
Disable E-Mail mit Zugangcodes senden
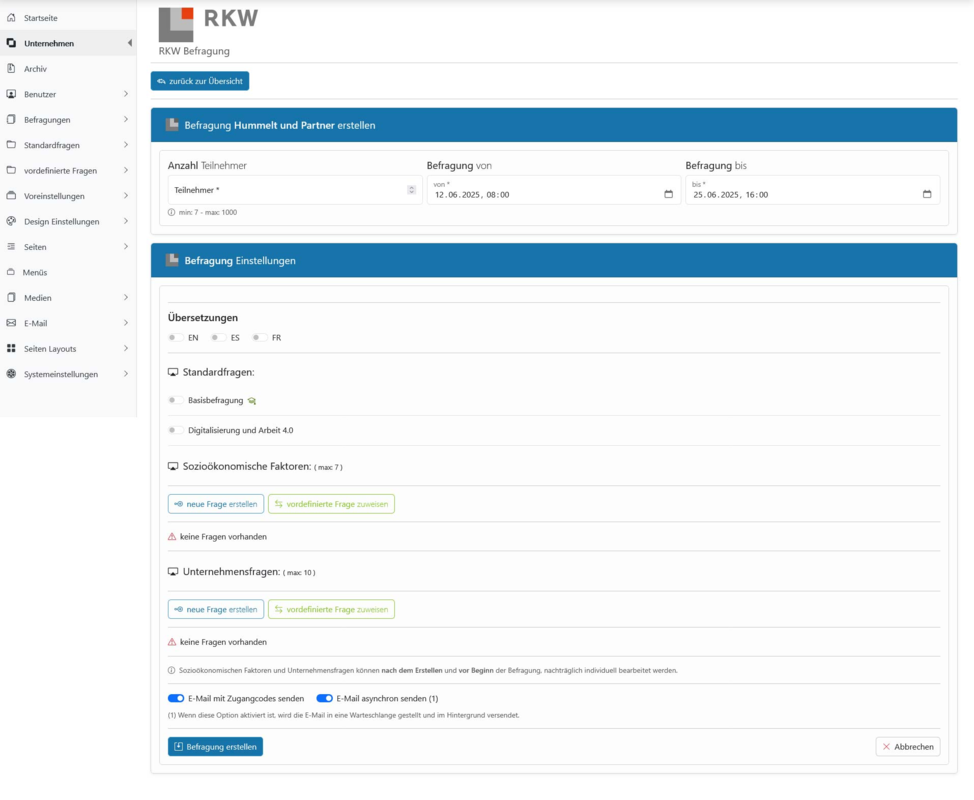coord(176,699)
